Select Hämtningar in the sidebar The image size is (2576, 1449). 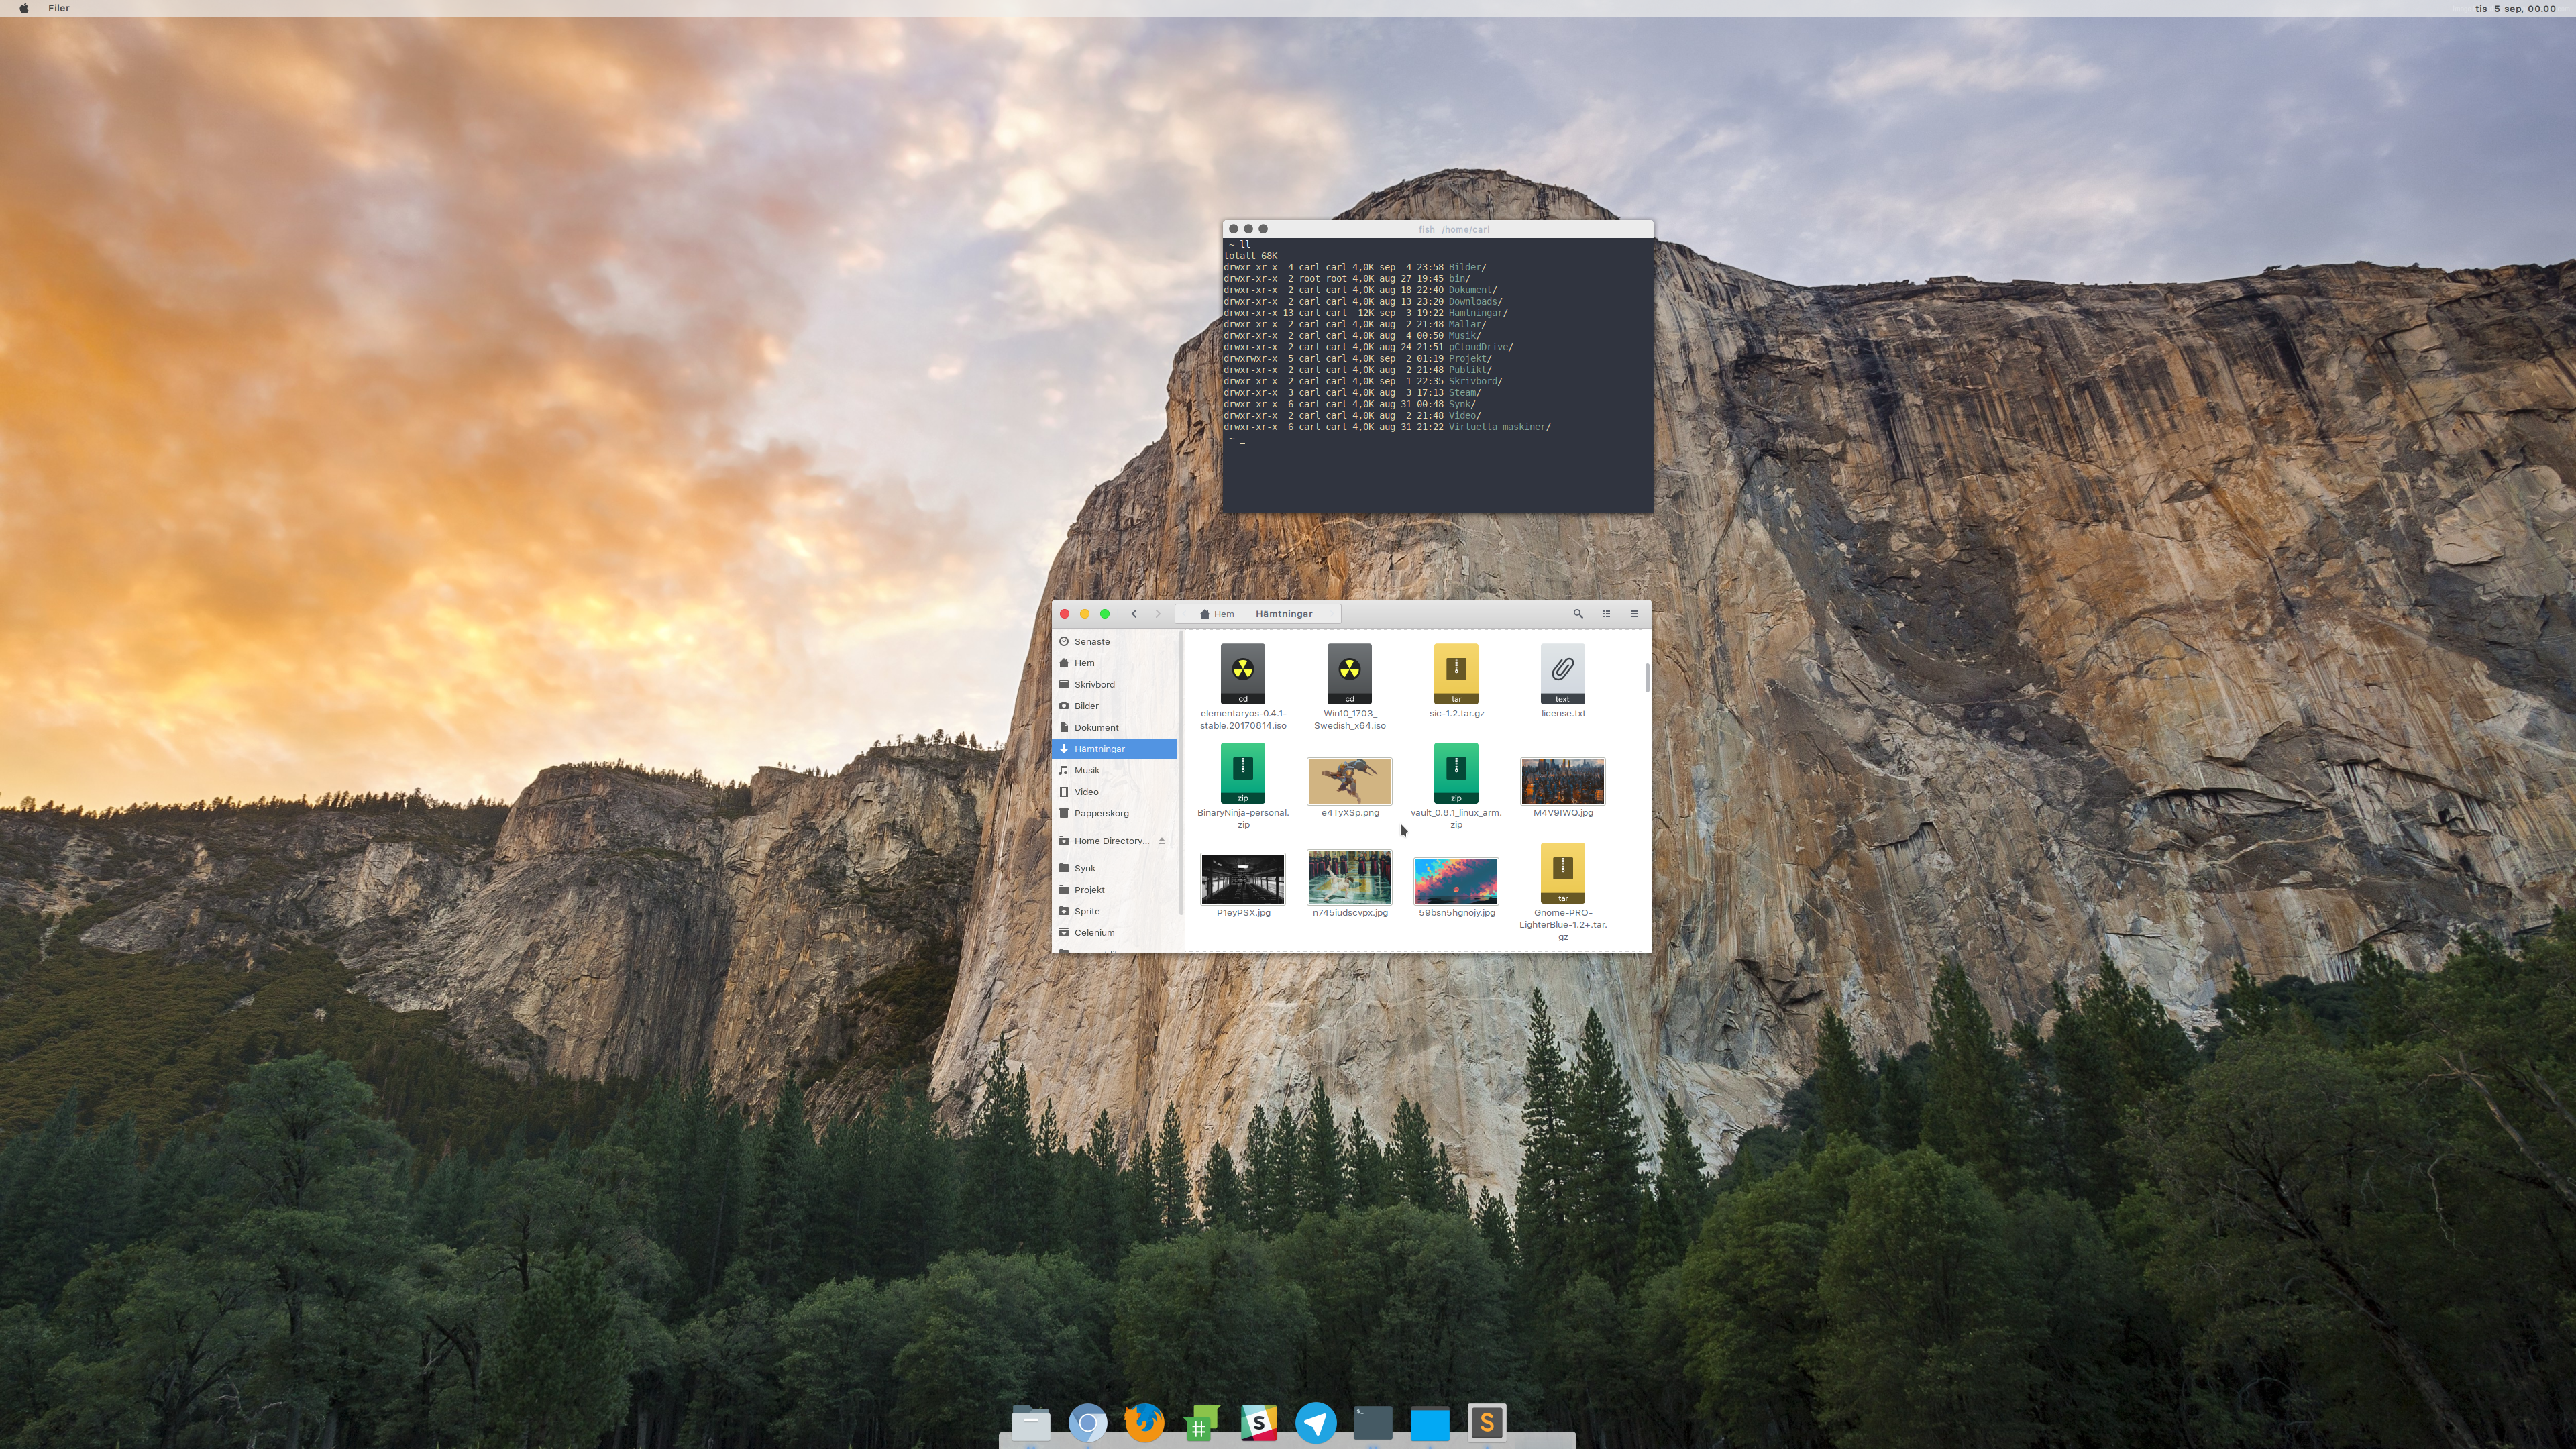pyautogui.click(x=1115, y=749)
